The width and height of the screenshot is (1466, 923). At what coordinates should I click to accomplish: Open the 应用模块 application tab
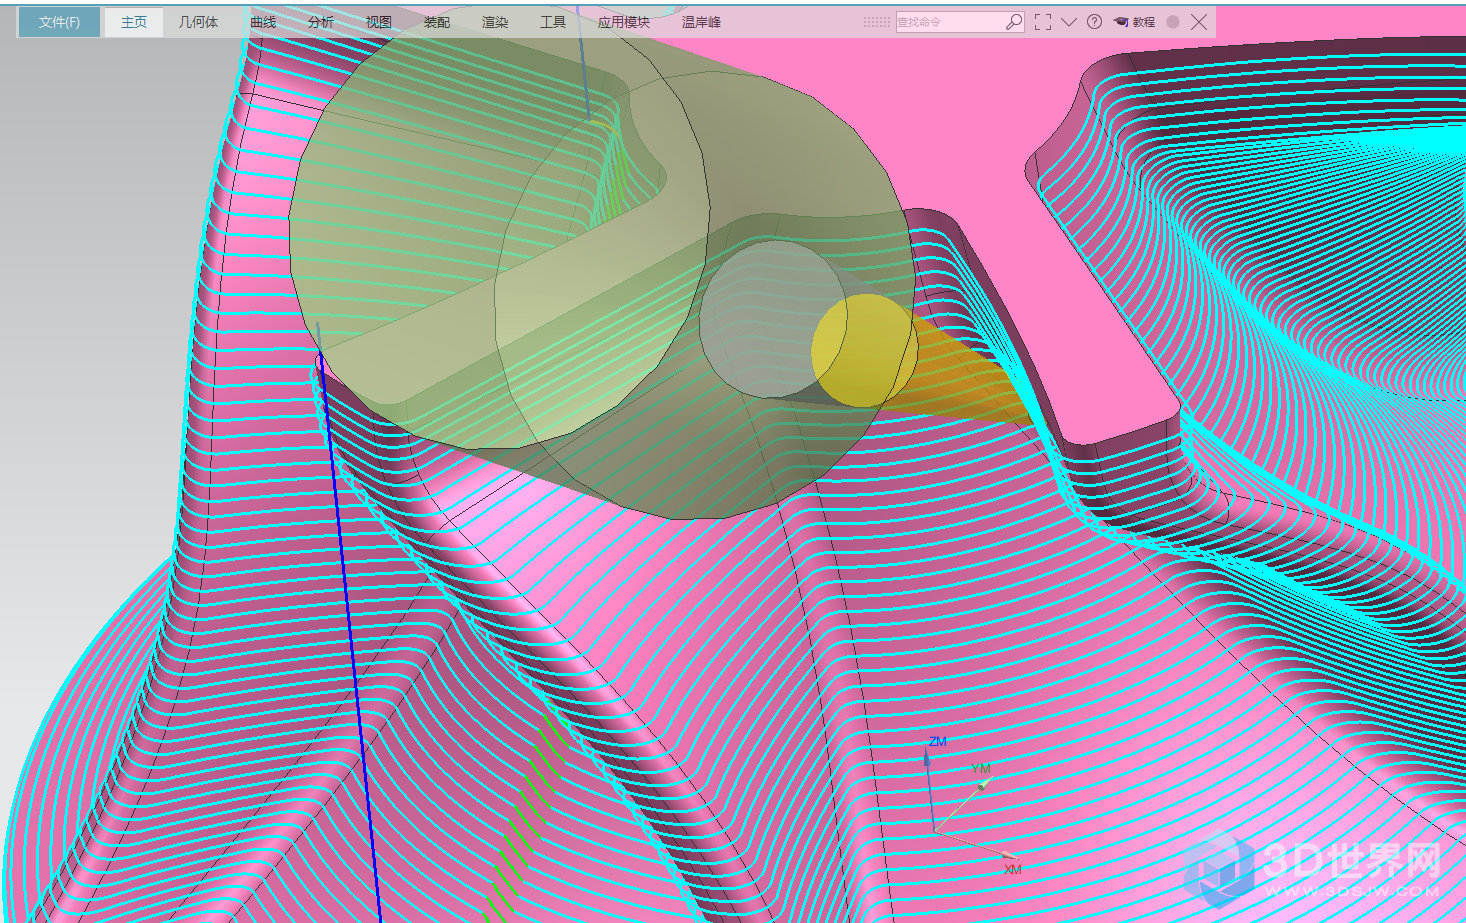(x=624, y=22)
